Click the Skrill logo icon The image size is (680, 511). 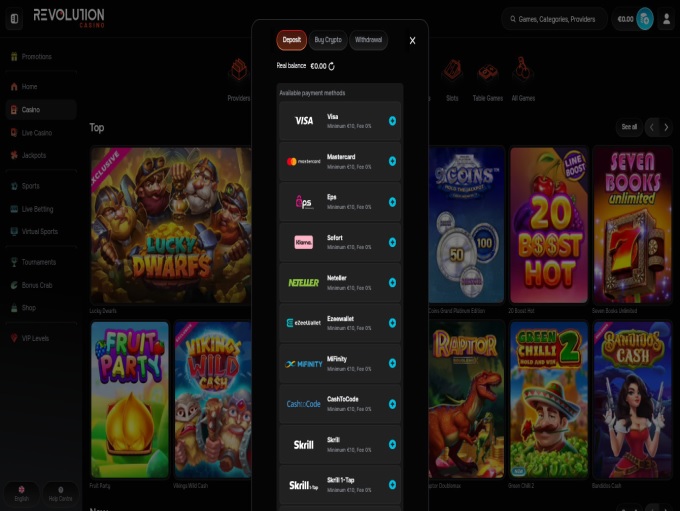tap(303, 444)
